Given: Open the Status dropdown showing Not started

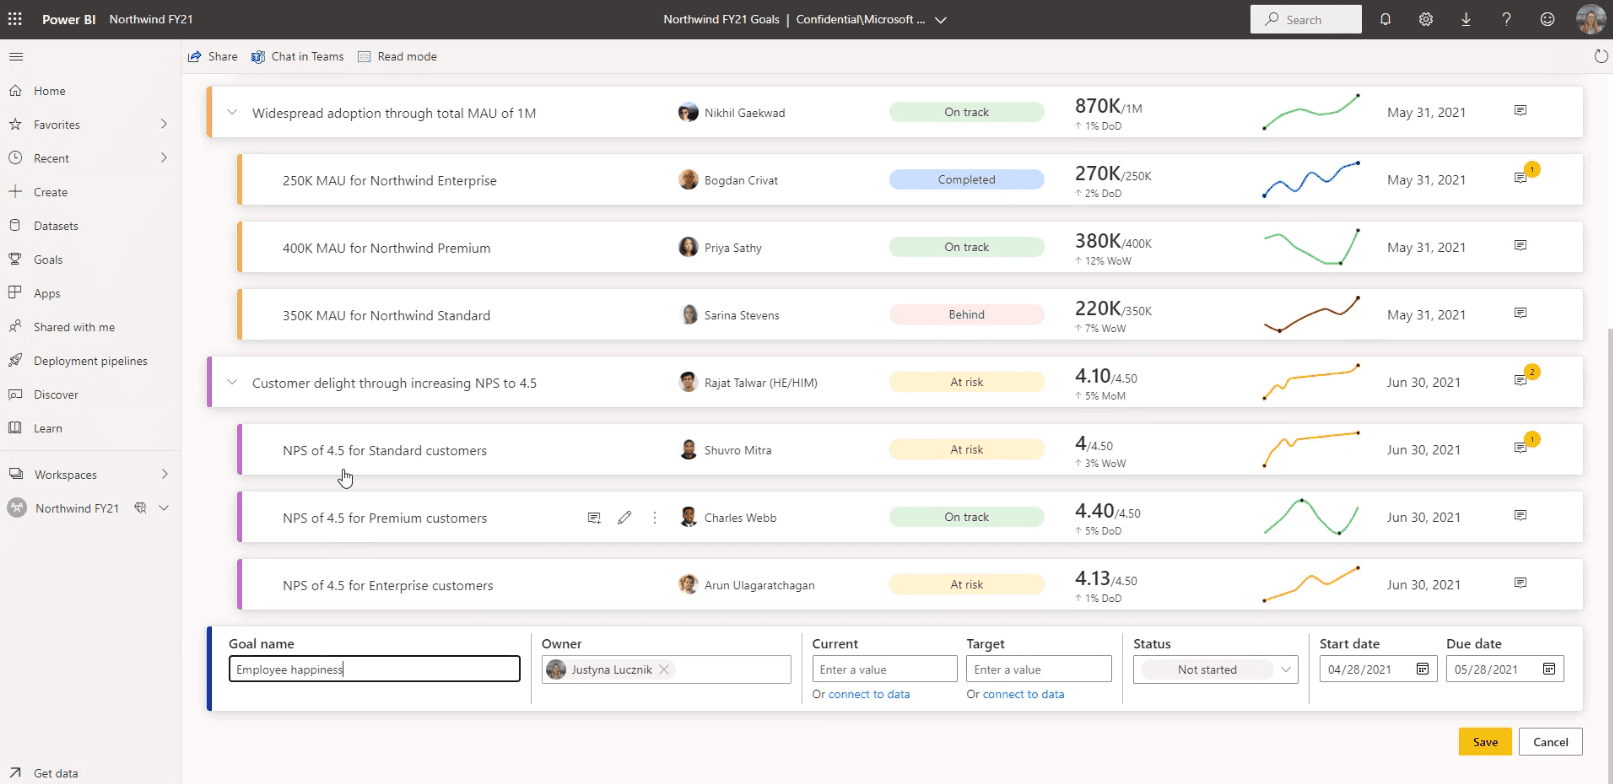Looking at the screenshot, I should click(x=1216, y=670).
